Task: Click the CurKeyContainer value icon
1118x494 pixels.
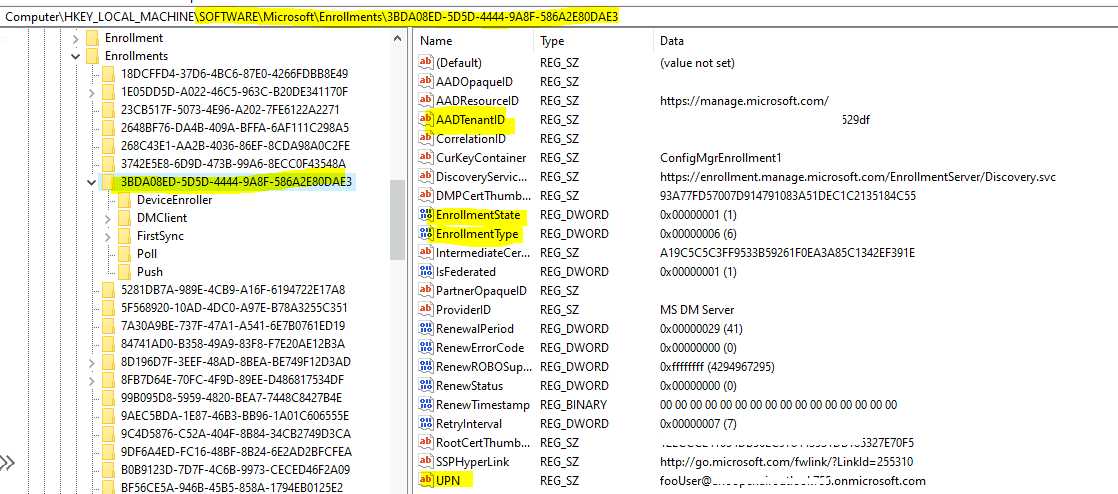Action: [426, 158]
